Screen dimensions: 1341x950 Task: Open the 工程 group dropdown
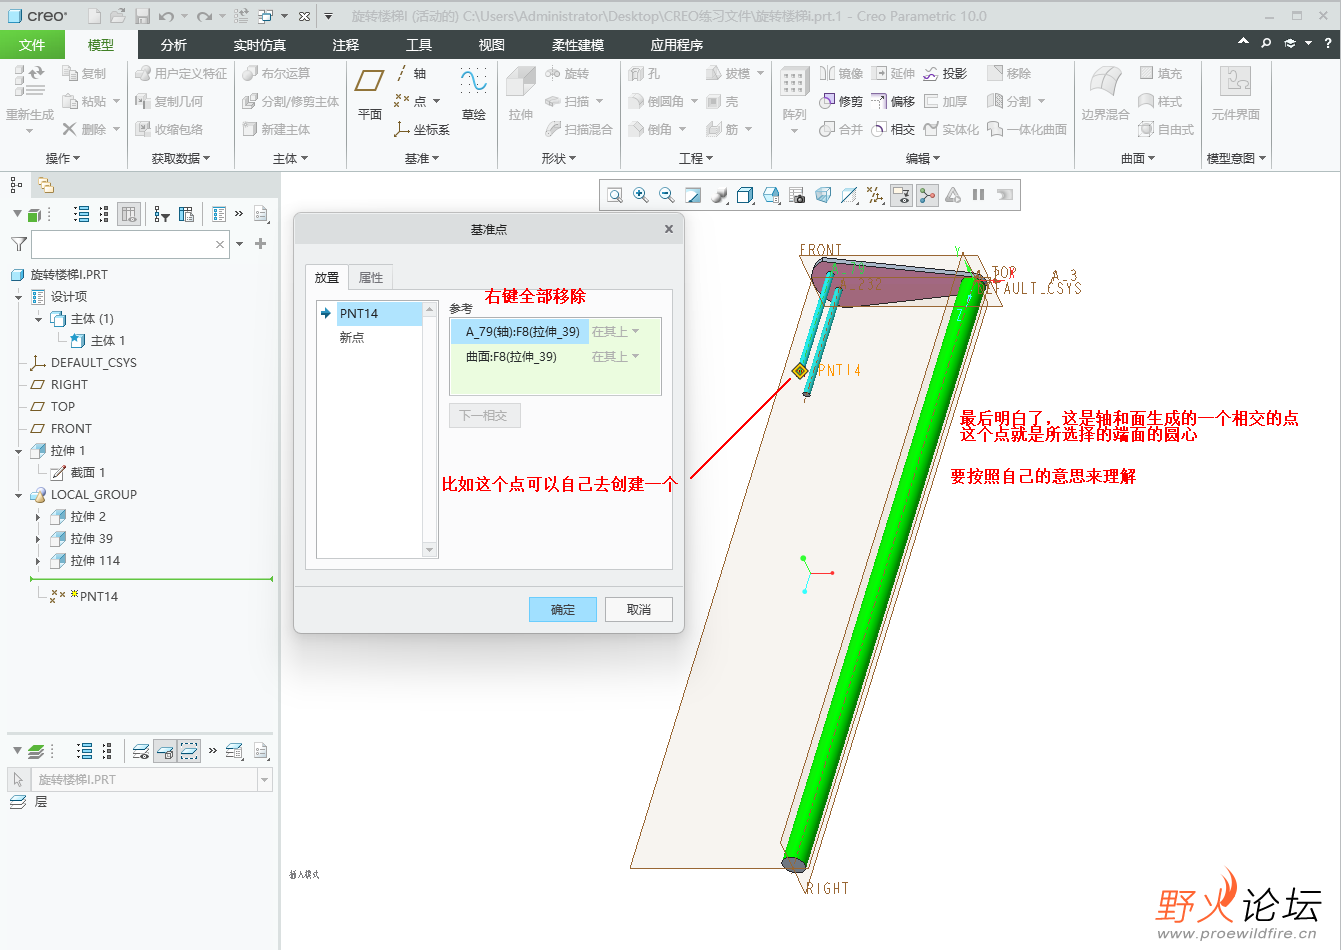[696, 158]
